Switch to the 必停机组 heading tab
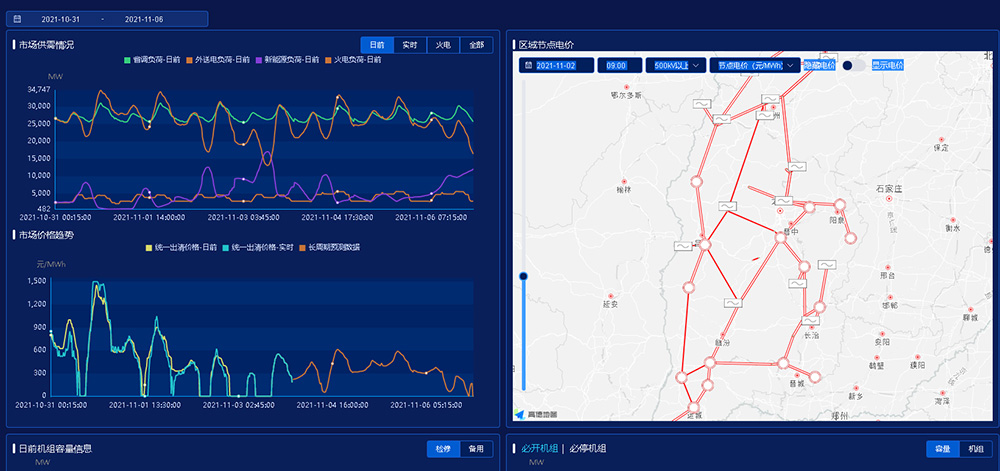The width and height of the screenshot is (1000, 471). click(587, 449)
